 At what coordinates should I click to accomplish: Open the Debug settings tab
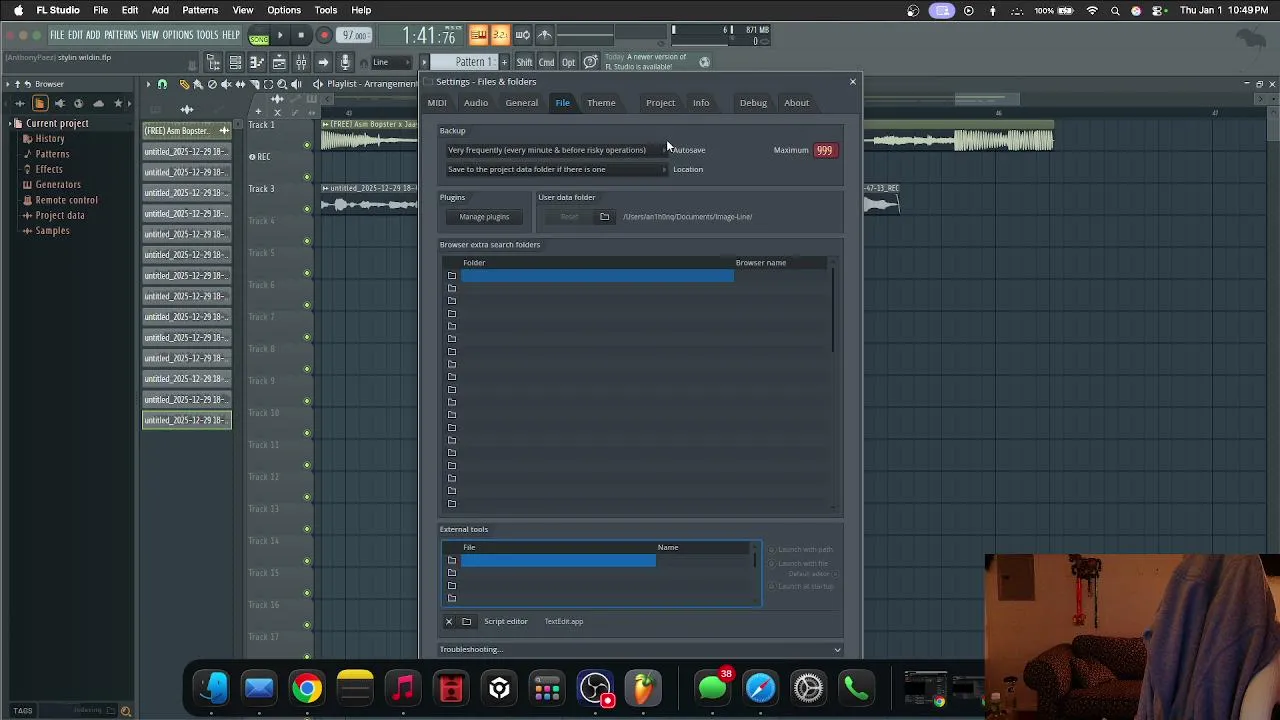[753, 103]
